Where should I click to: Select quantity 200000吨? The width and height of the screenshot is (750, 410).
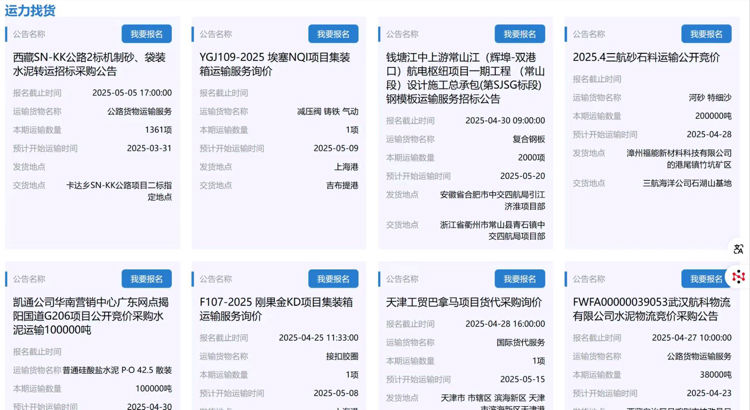(x=714, y=116)
